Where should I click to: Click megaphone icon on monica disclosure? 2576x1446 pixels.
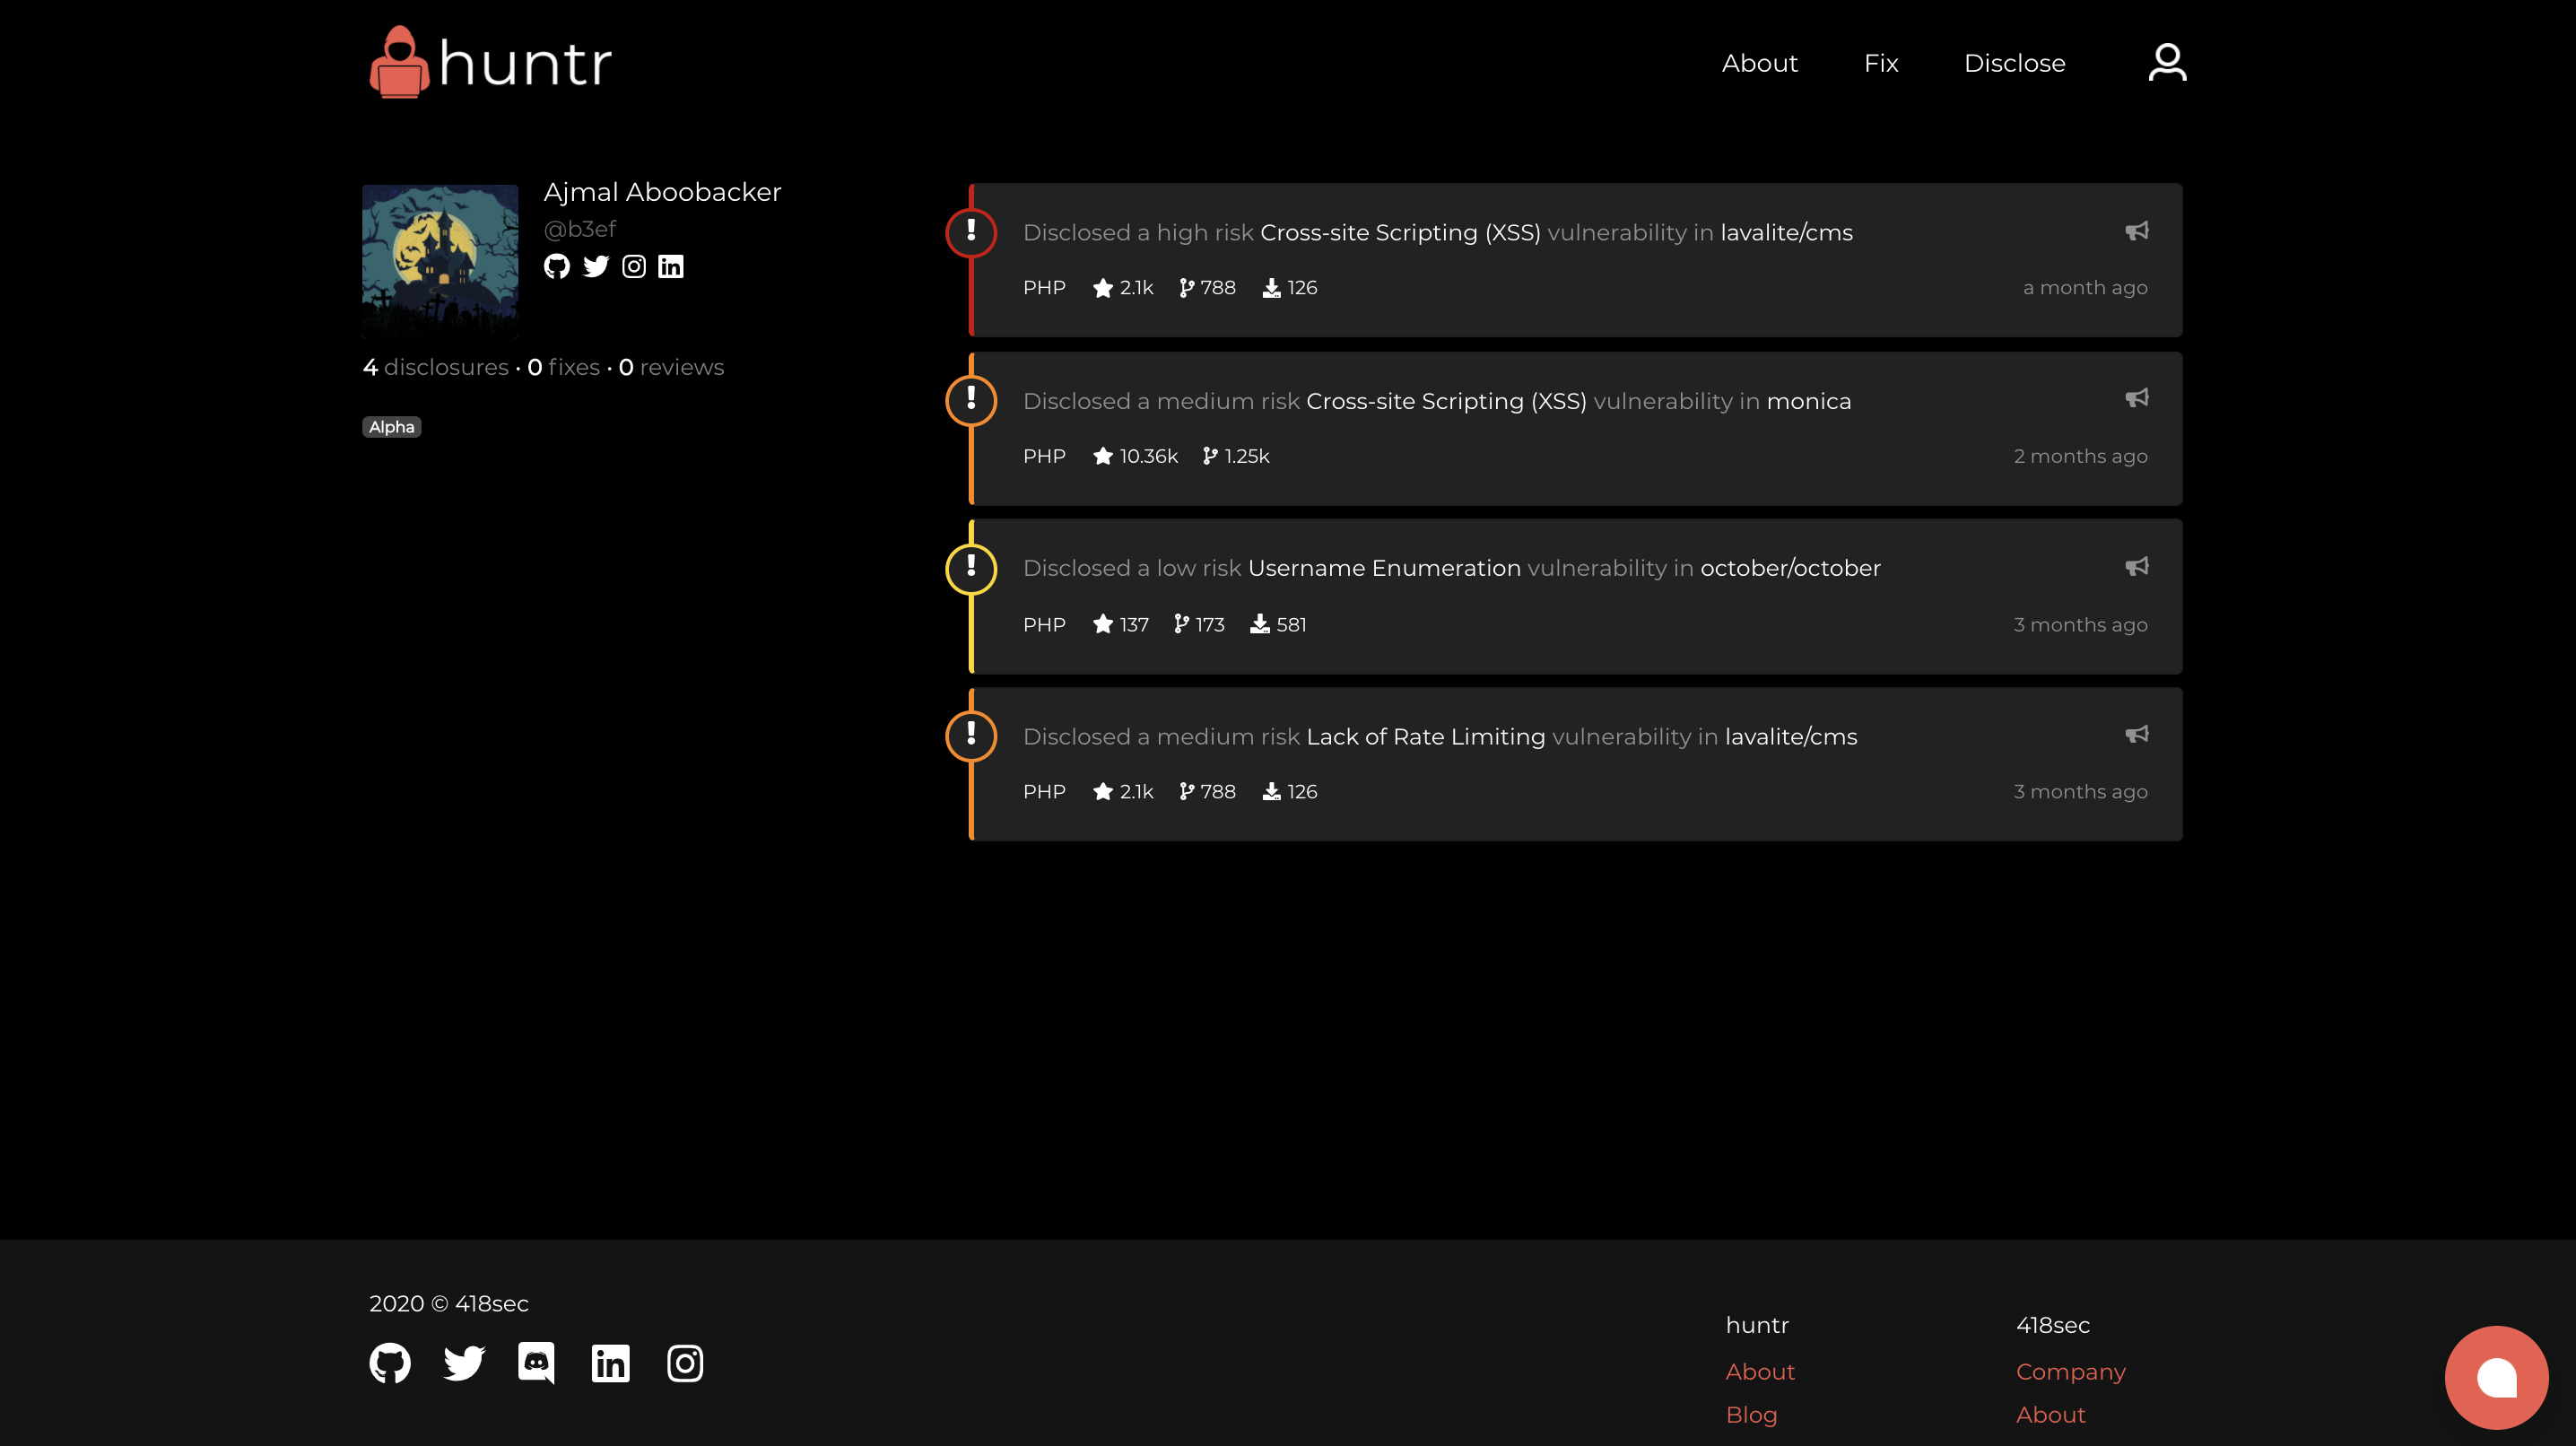coord(2136,398)
